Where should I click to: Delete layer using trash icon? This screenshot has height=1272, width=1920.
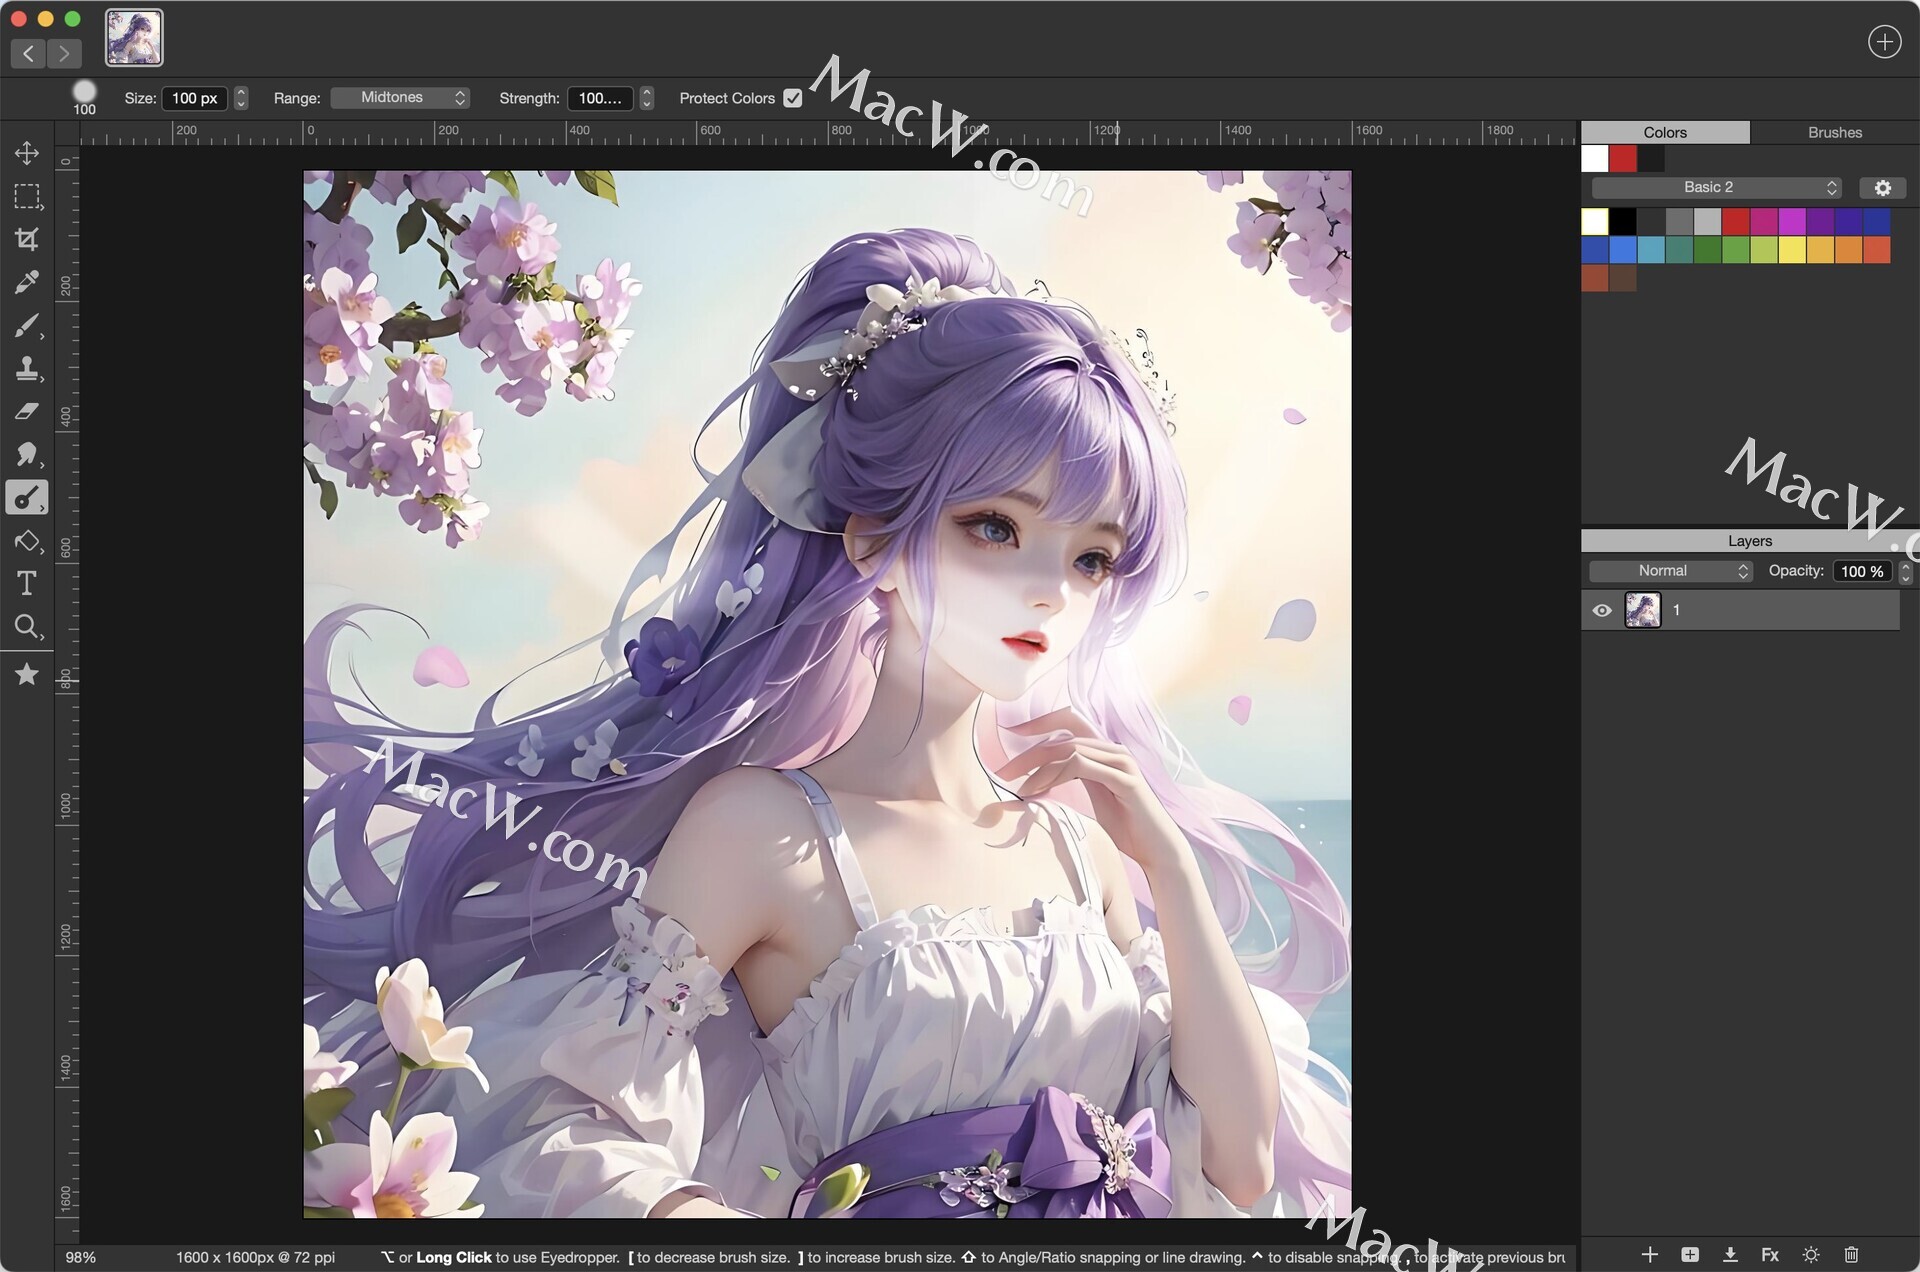coord(1851,1254)
